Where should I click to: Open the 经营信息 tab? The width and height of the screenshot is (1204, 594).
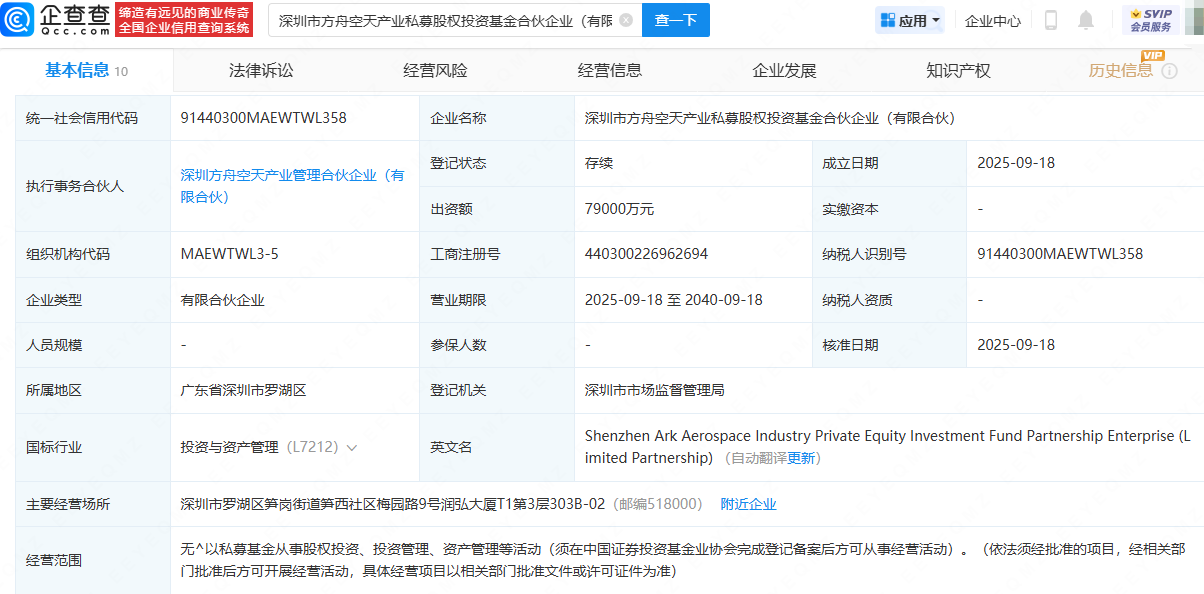(610, 70)
